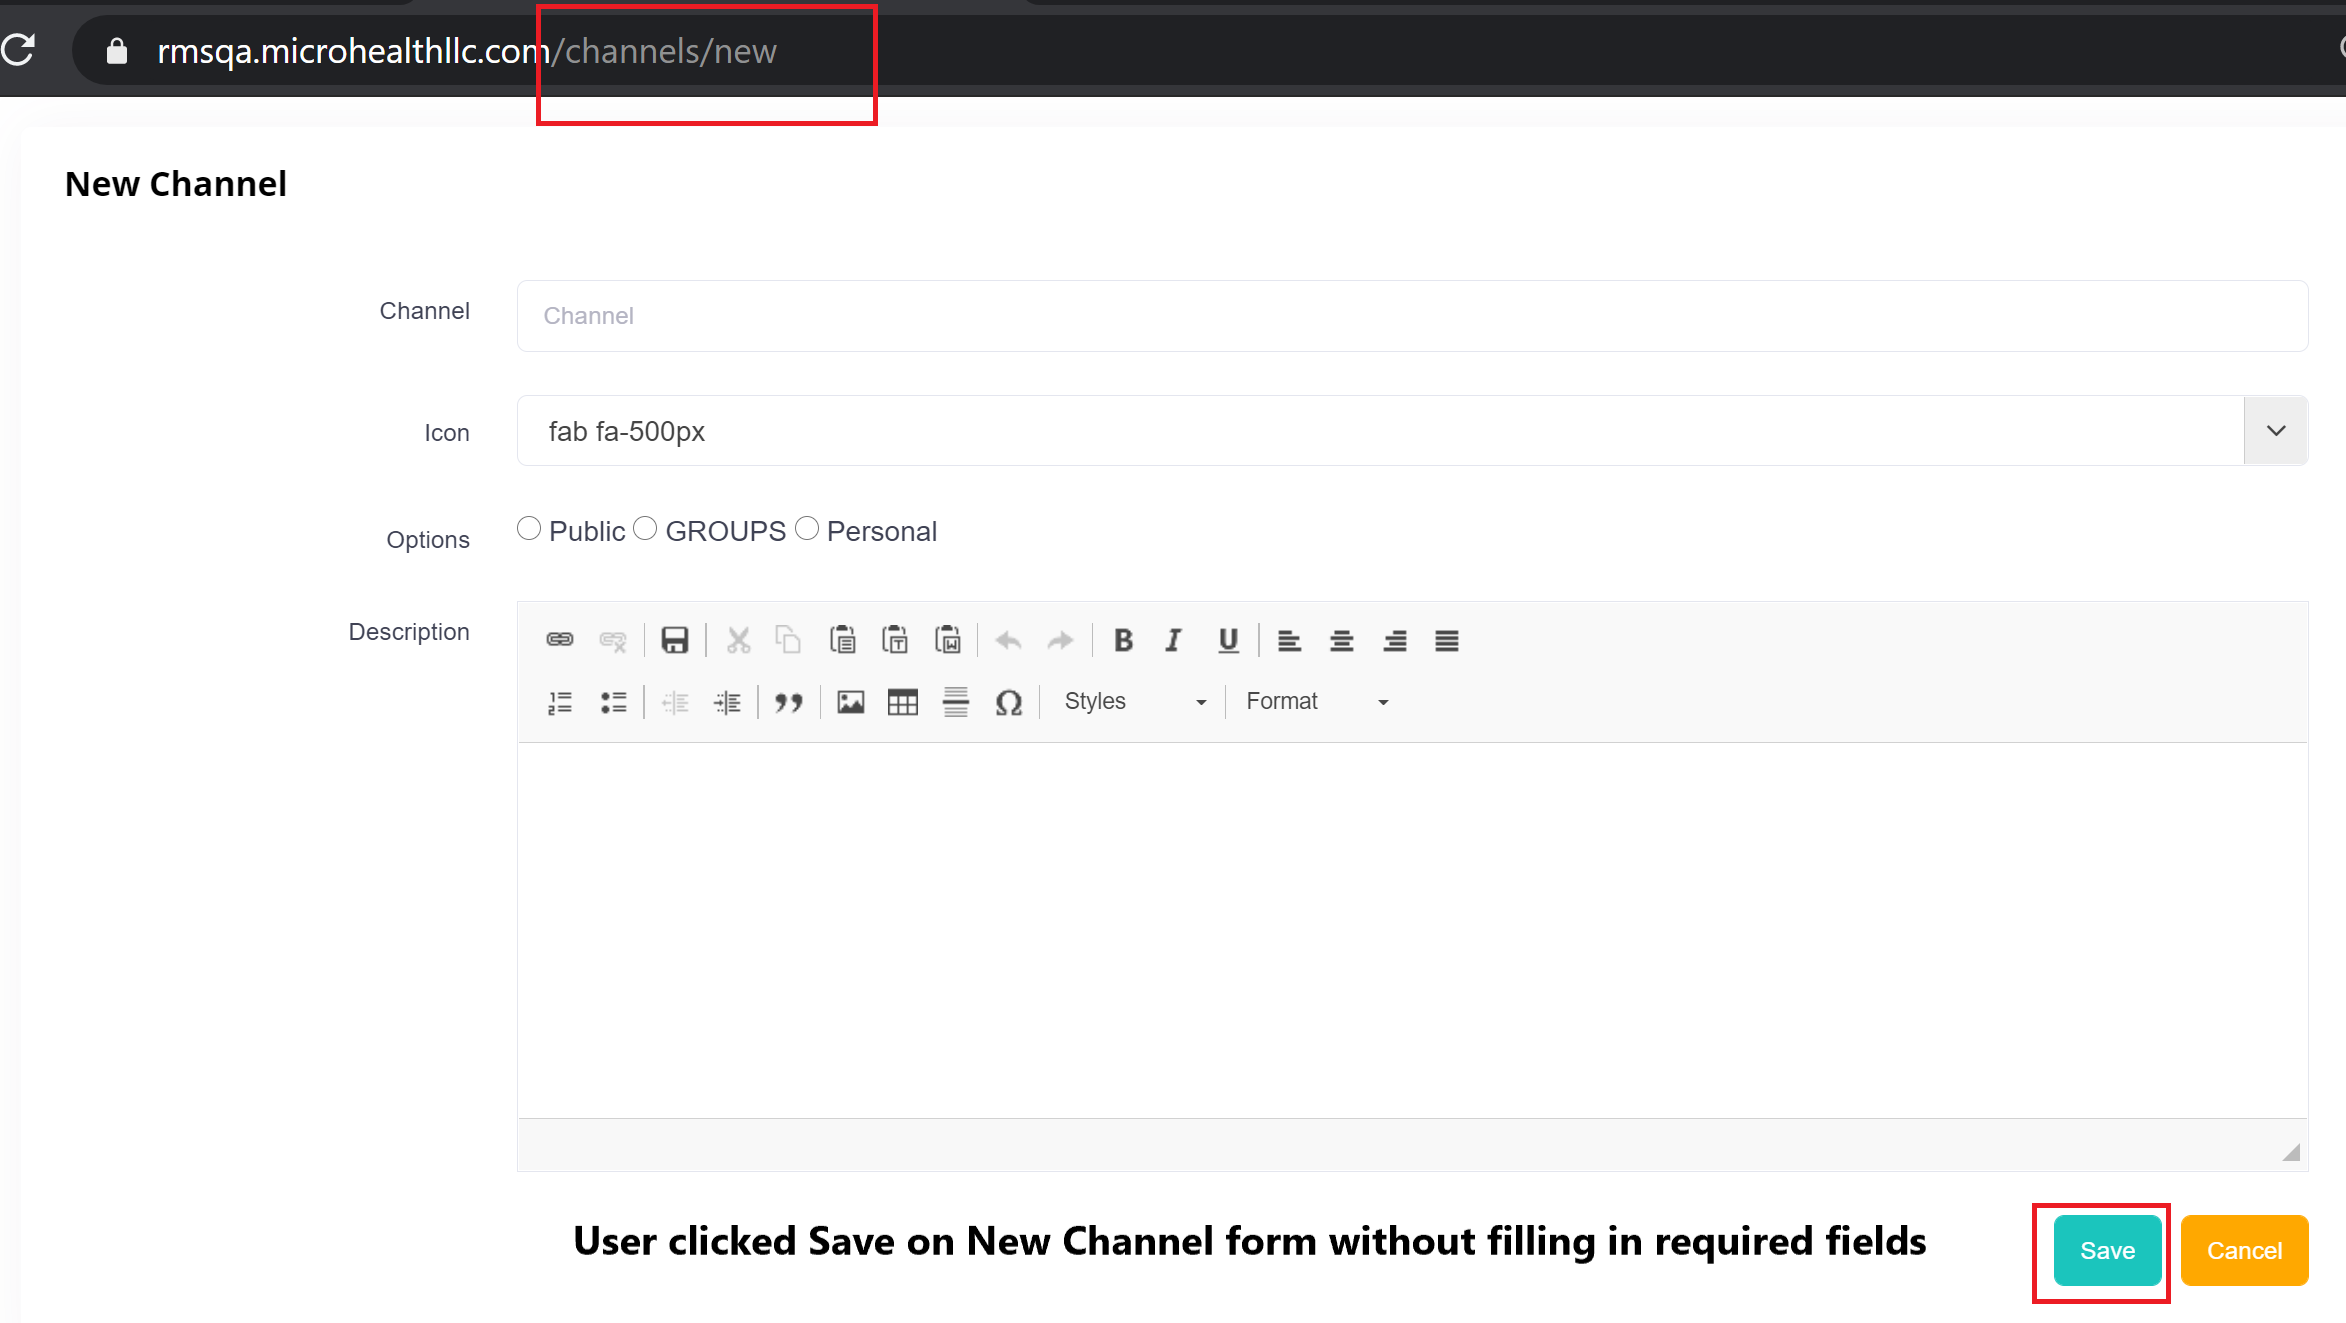The width and height of the screenshot is (2346, 1323).
Task: Select the Insert Table icon
Action: point(903,701)
